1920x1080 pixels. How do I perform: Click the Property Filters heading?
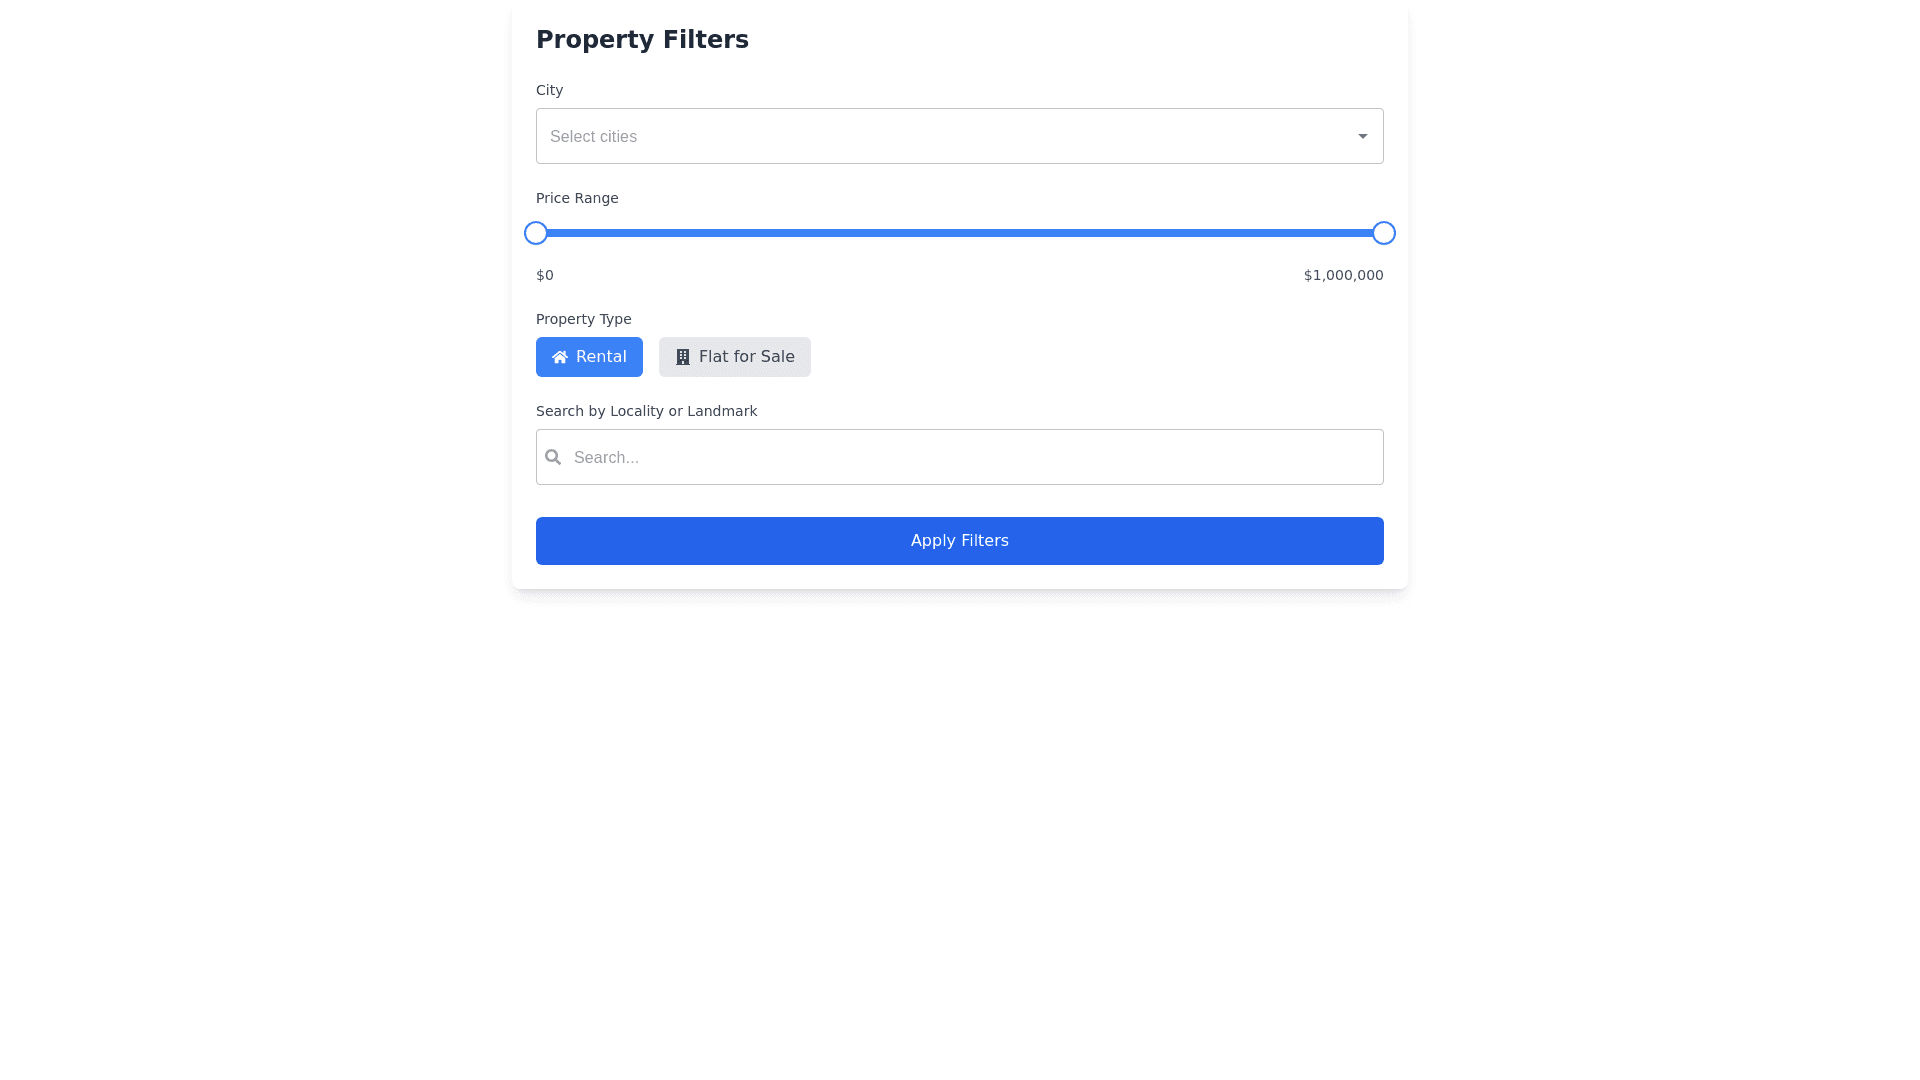pyautogui.click(x=642, y=39)
